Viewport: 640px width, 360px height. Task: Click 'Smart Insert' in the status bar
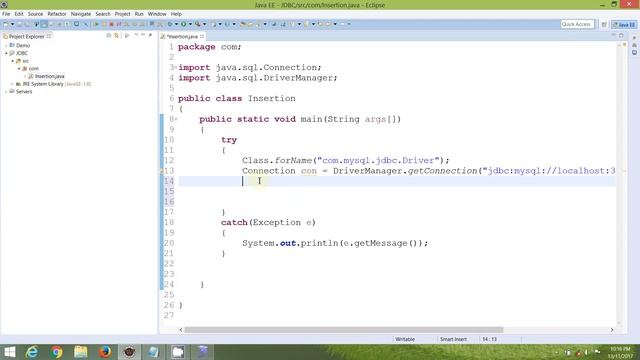point(453,339)
